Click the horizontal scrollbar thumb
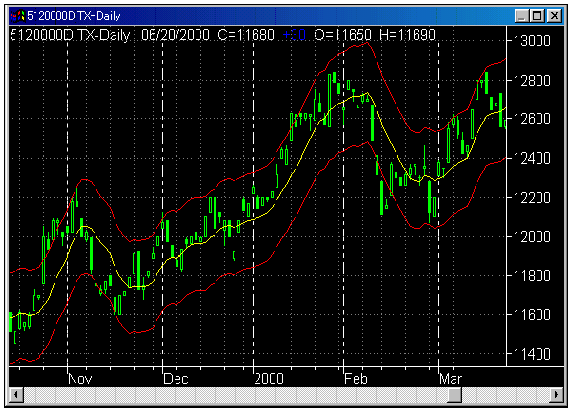The width and height of the screenshot is (571, 411). coord(454,395)
